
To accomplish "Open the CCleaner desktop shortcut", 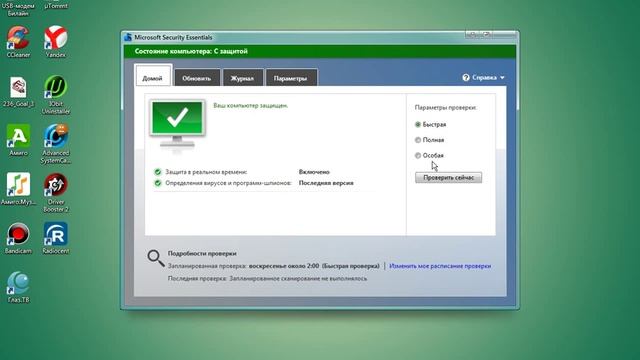I will click(x=18, y=42).
